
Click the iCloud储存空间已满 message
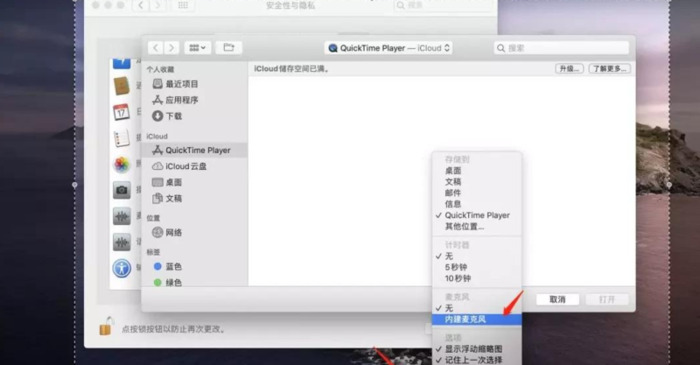coord(292,69)
